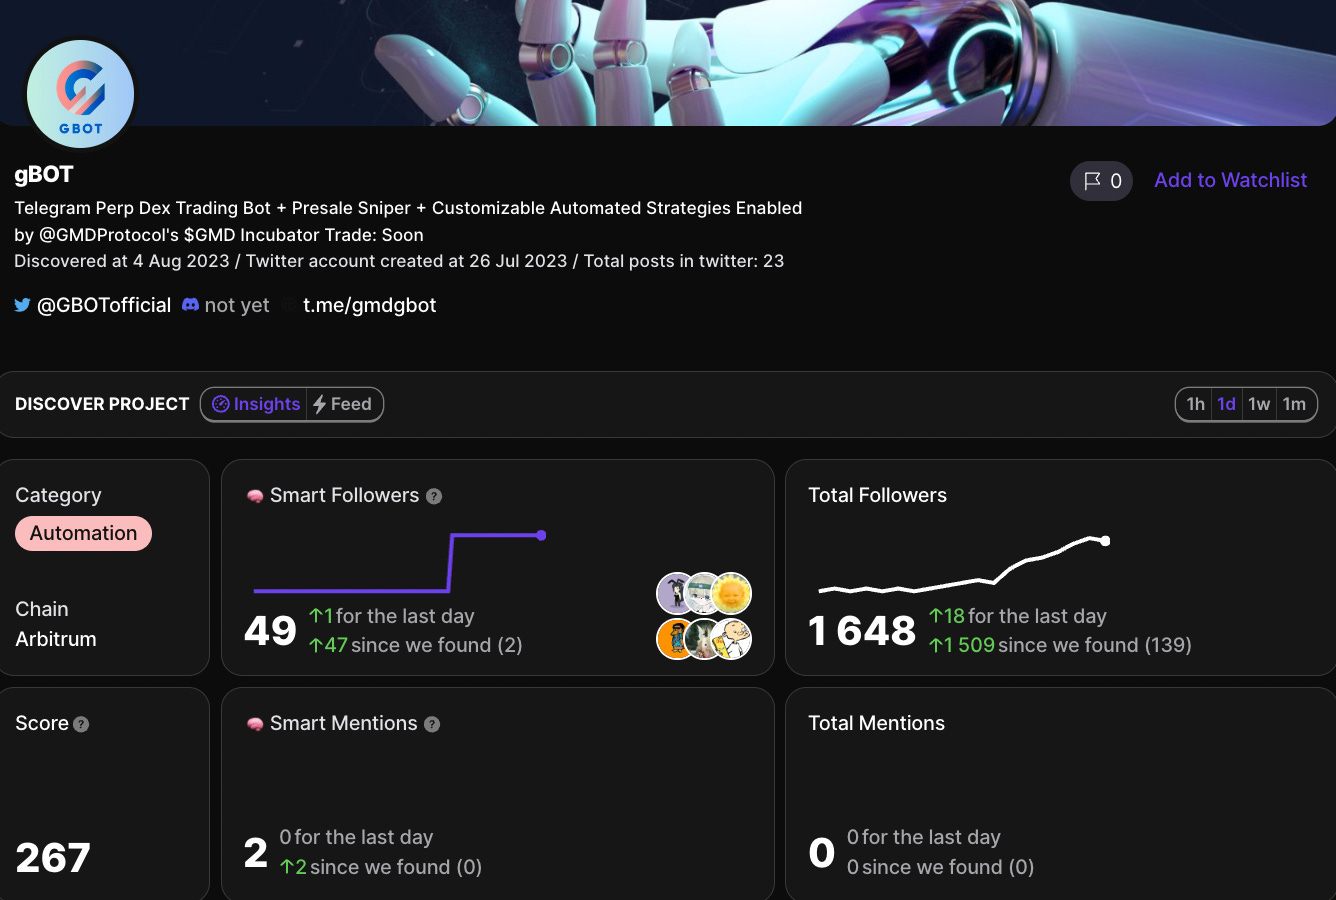
Task: Click the Total Mentions heading
Action: click(x=876, y=723)
